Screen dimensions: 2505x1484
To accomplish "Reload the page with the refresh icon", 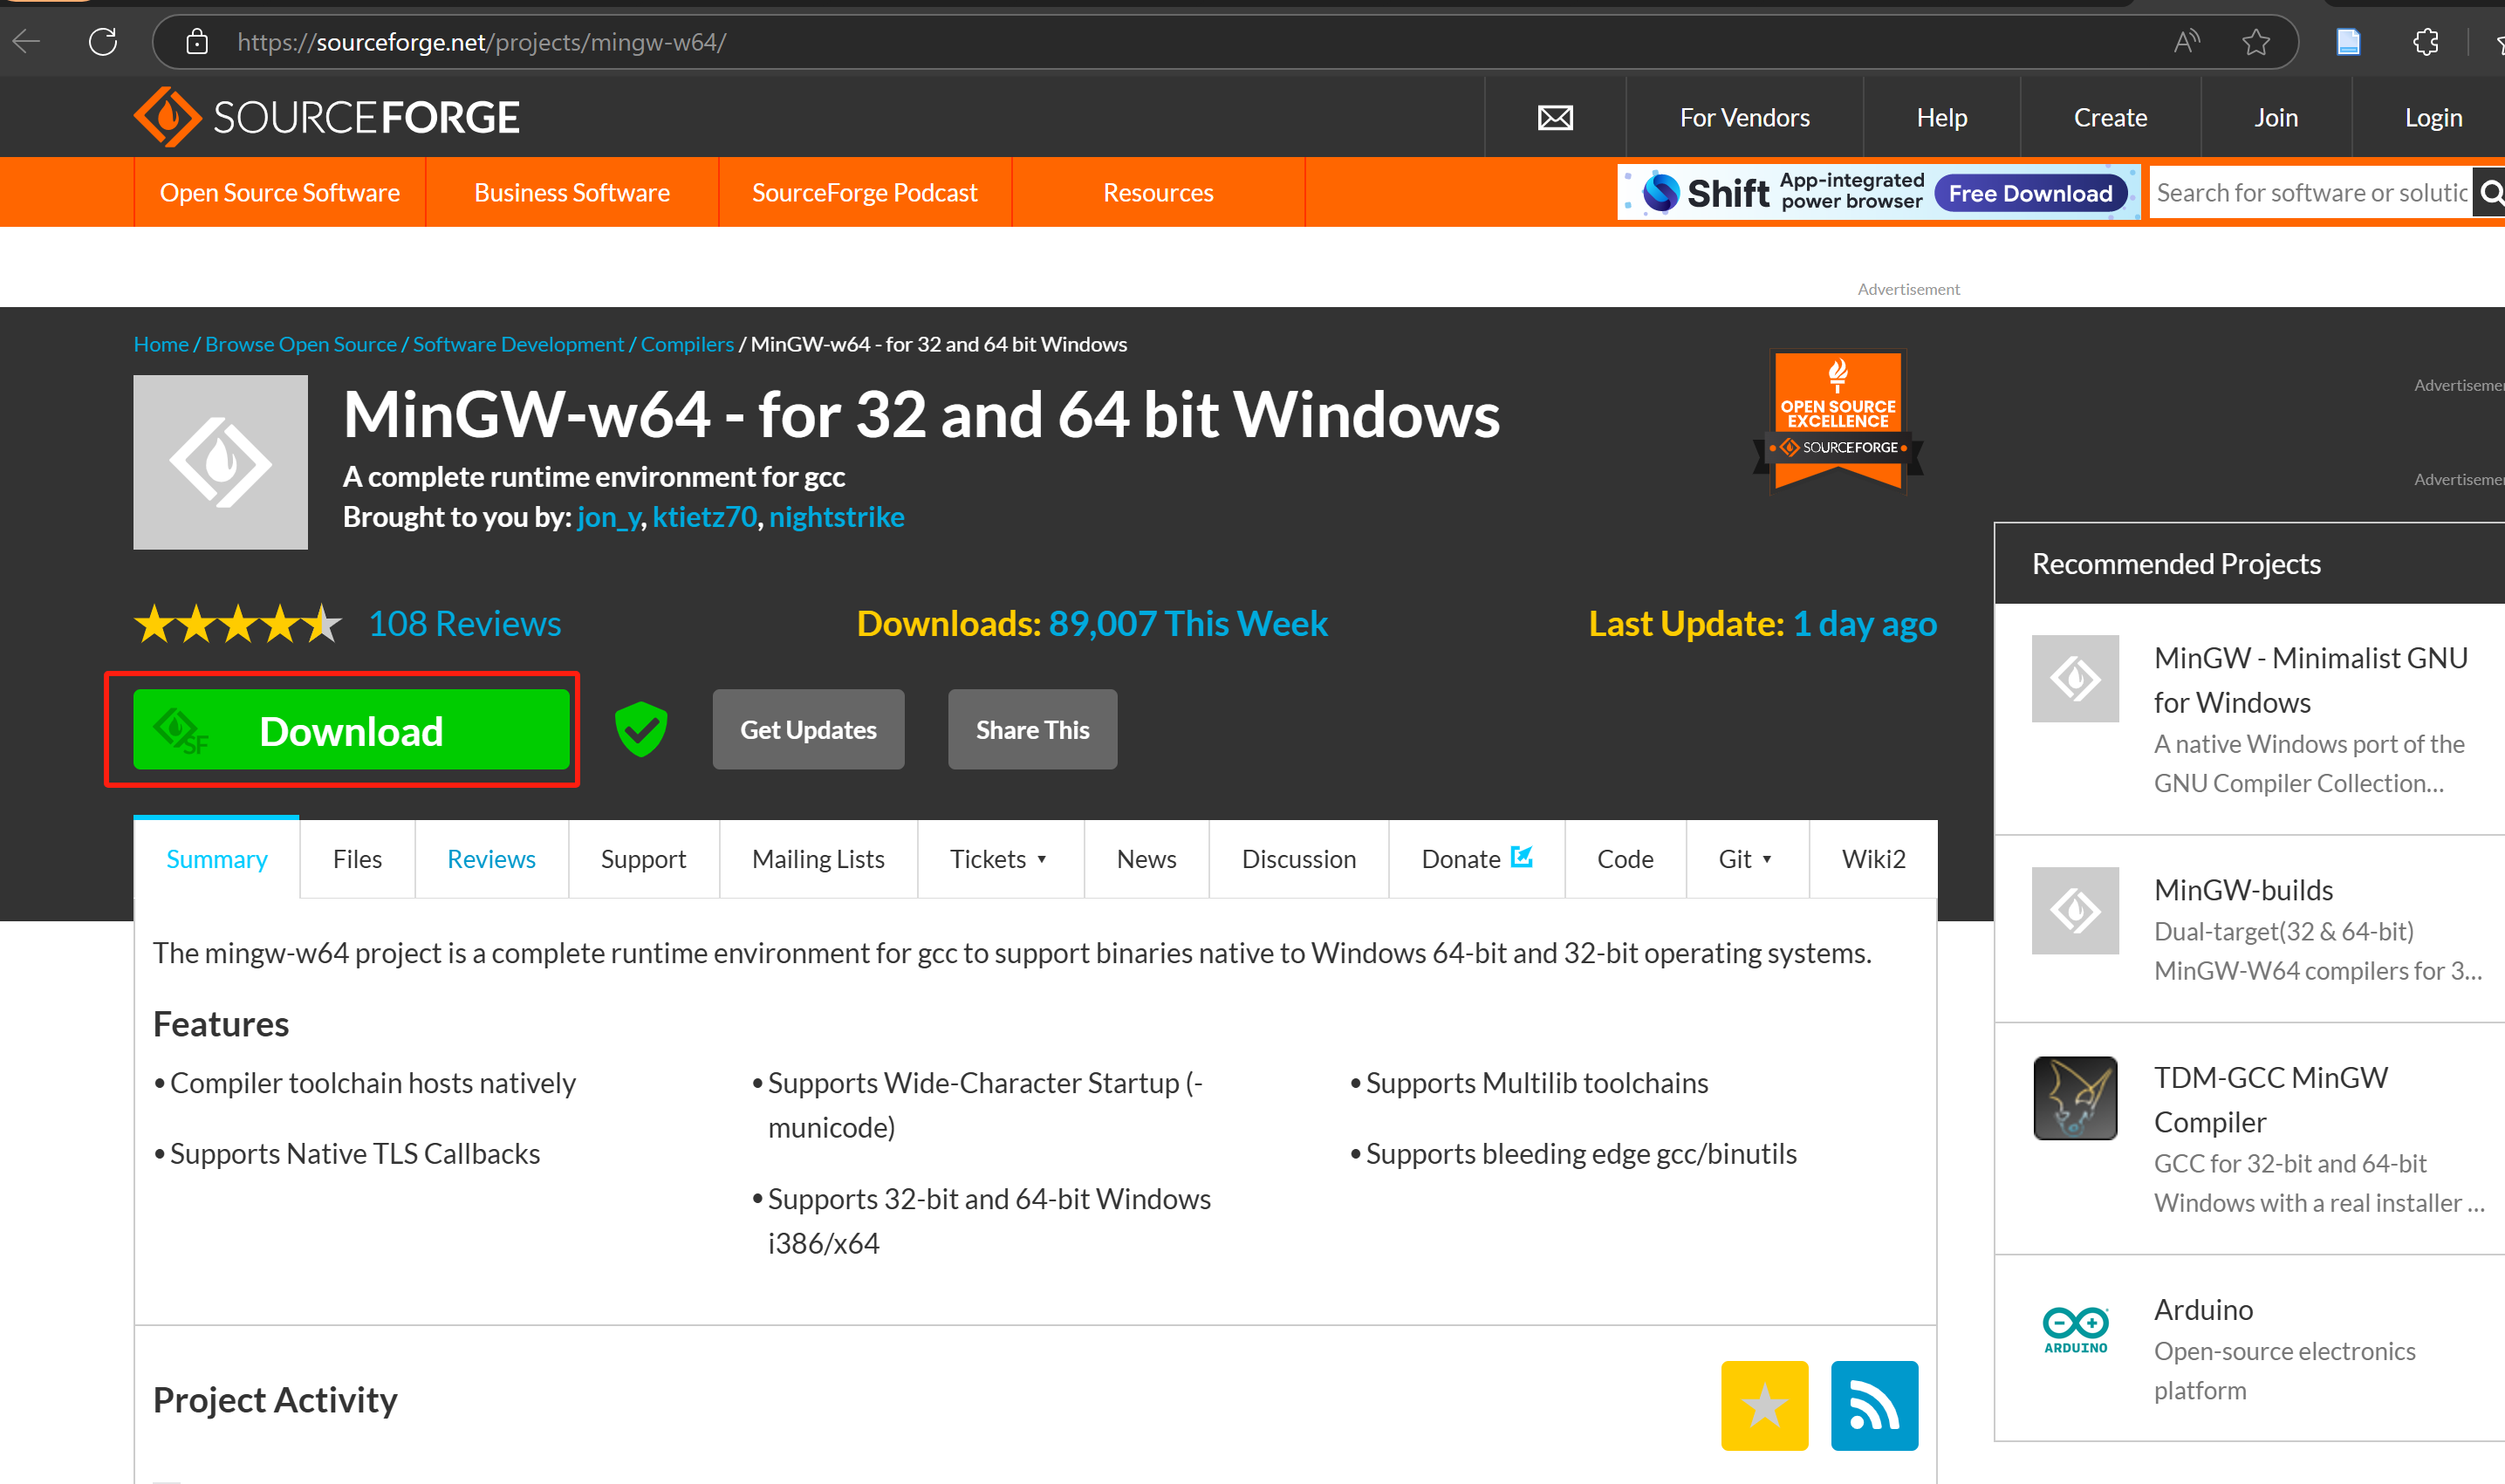I will tap(103, 42).
